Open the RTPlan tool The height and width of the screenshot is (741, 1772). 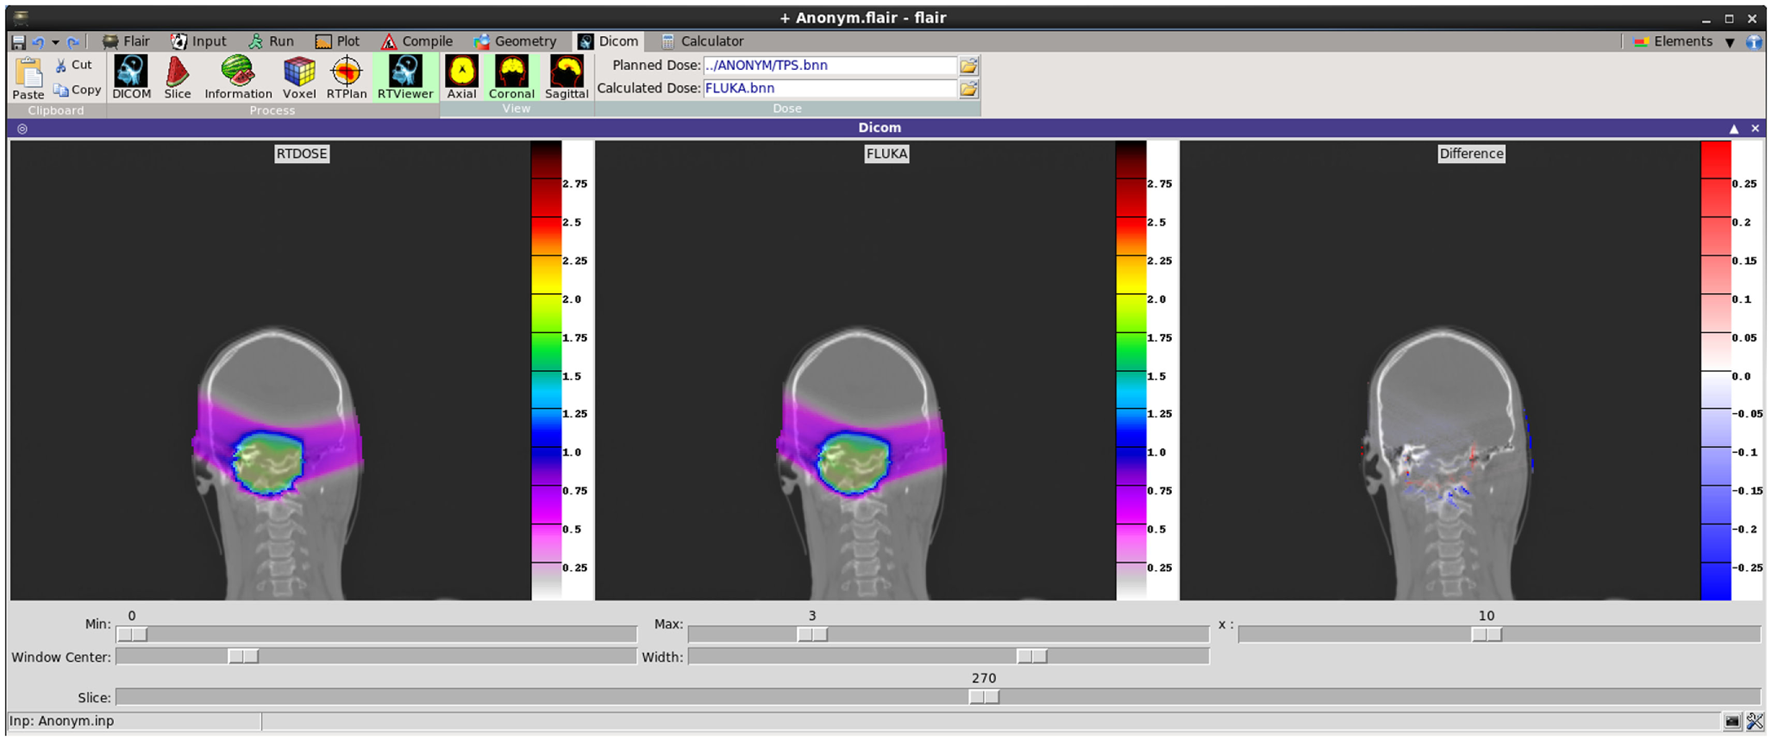[x=346, y=77]
